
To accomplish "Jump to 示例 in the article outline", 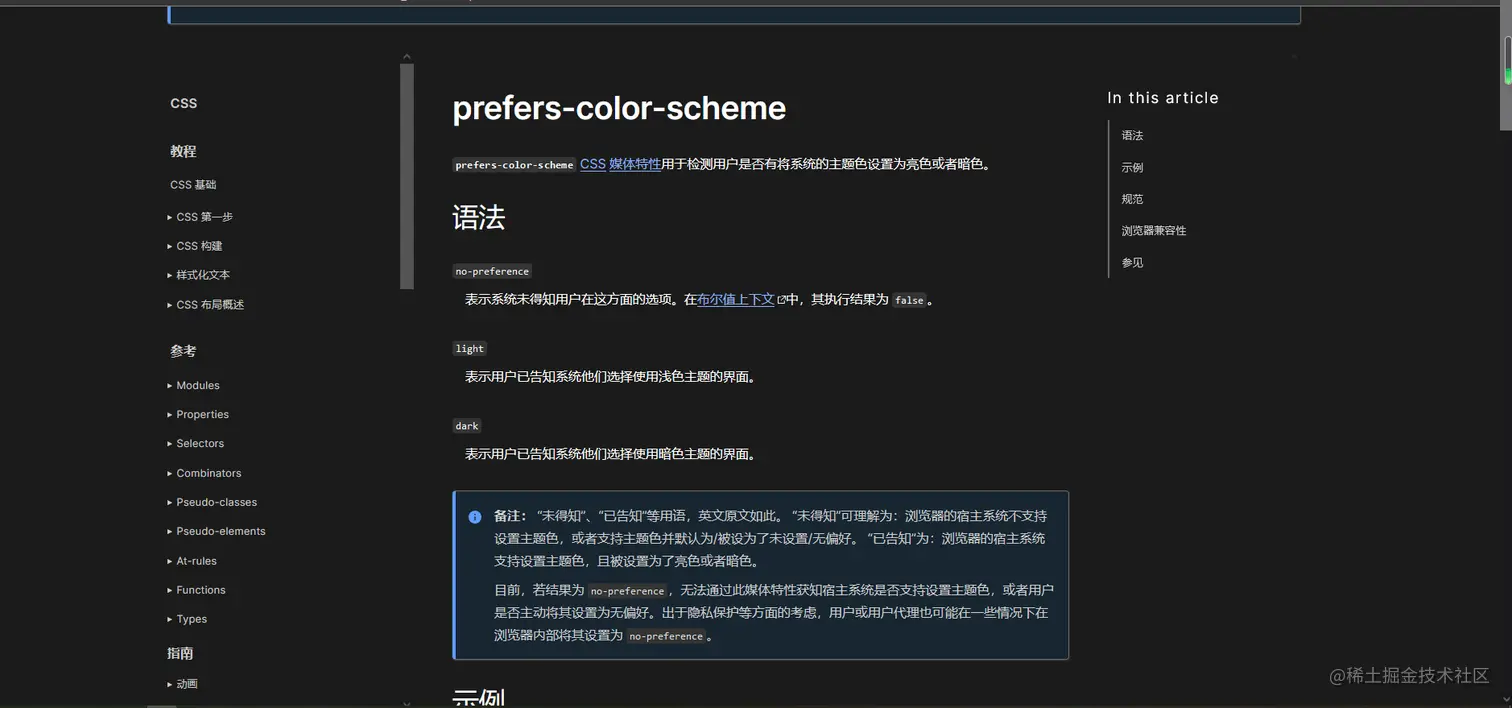I will click(x=1132, y=168).
